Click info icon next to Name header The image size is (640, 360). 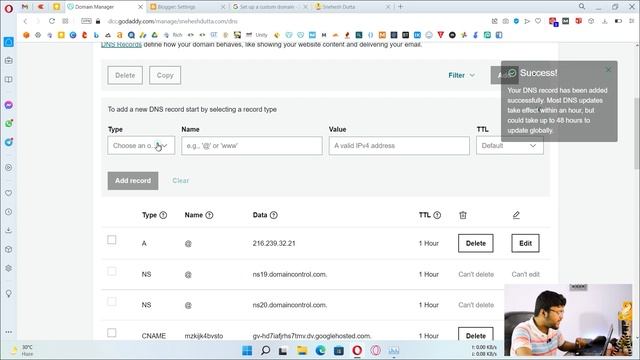[x=209, y=215]
